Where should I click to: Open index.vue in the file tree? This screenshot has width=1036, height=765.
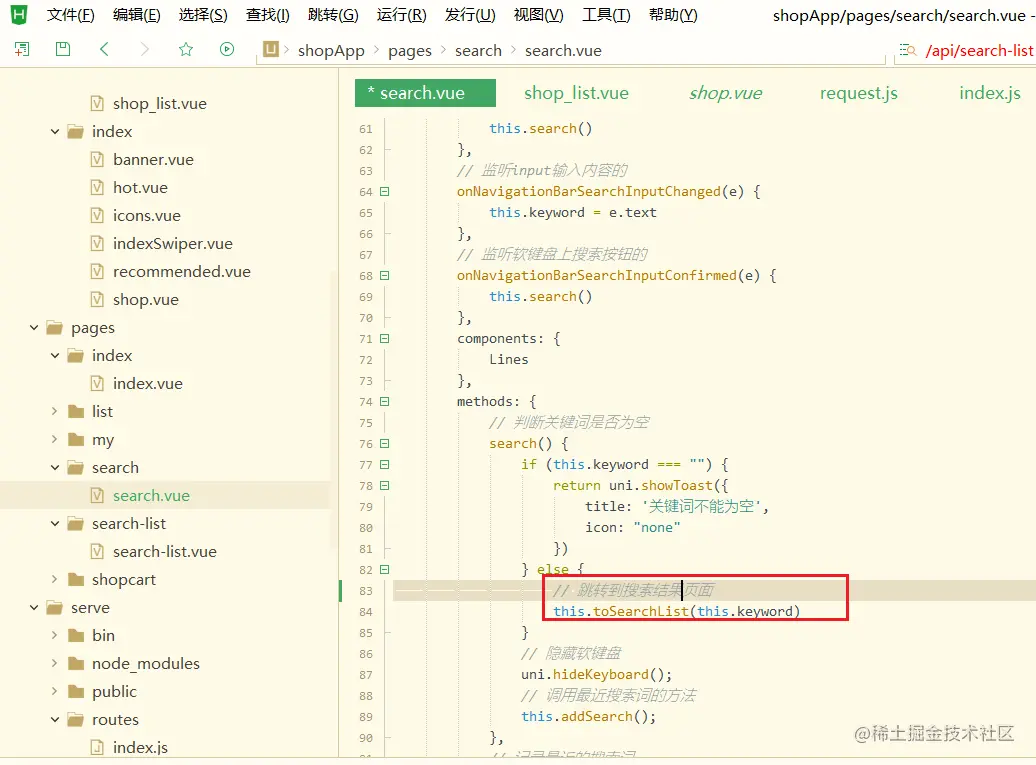147,383
